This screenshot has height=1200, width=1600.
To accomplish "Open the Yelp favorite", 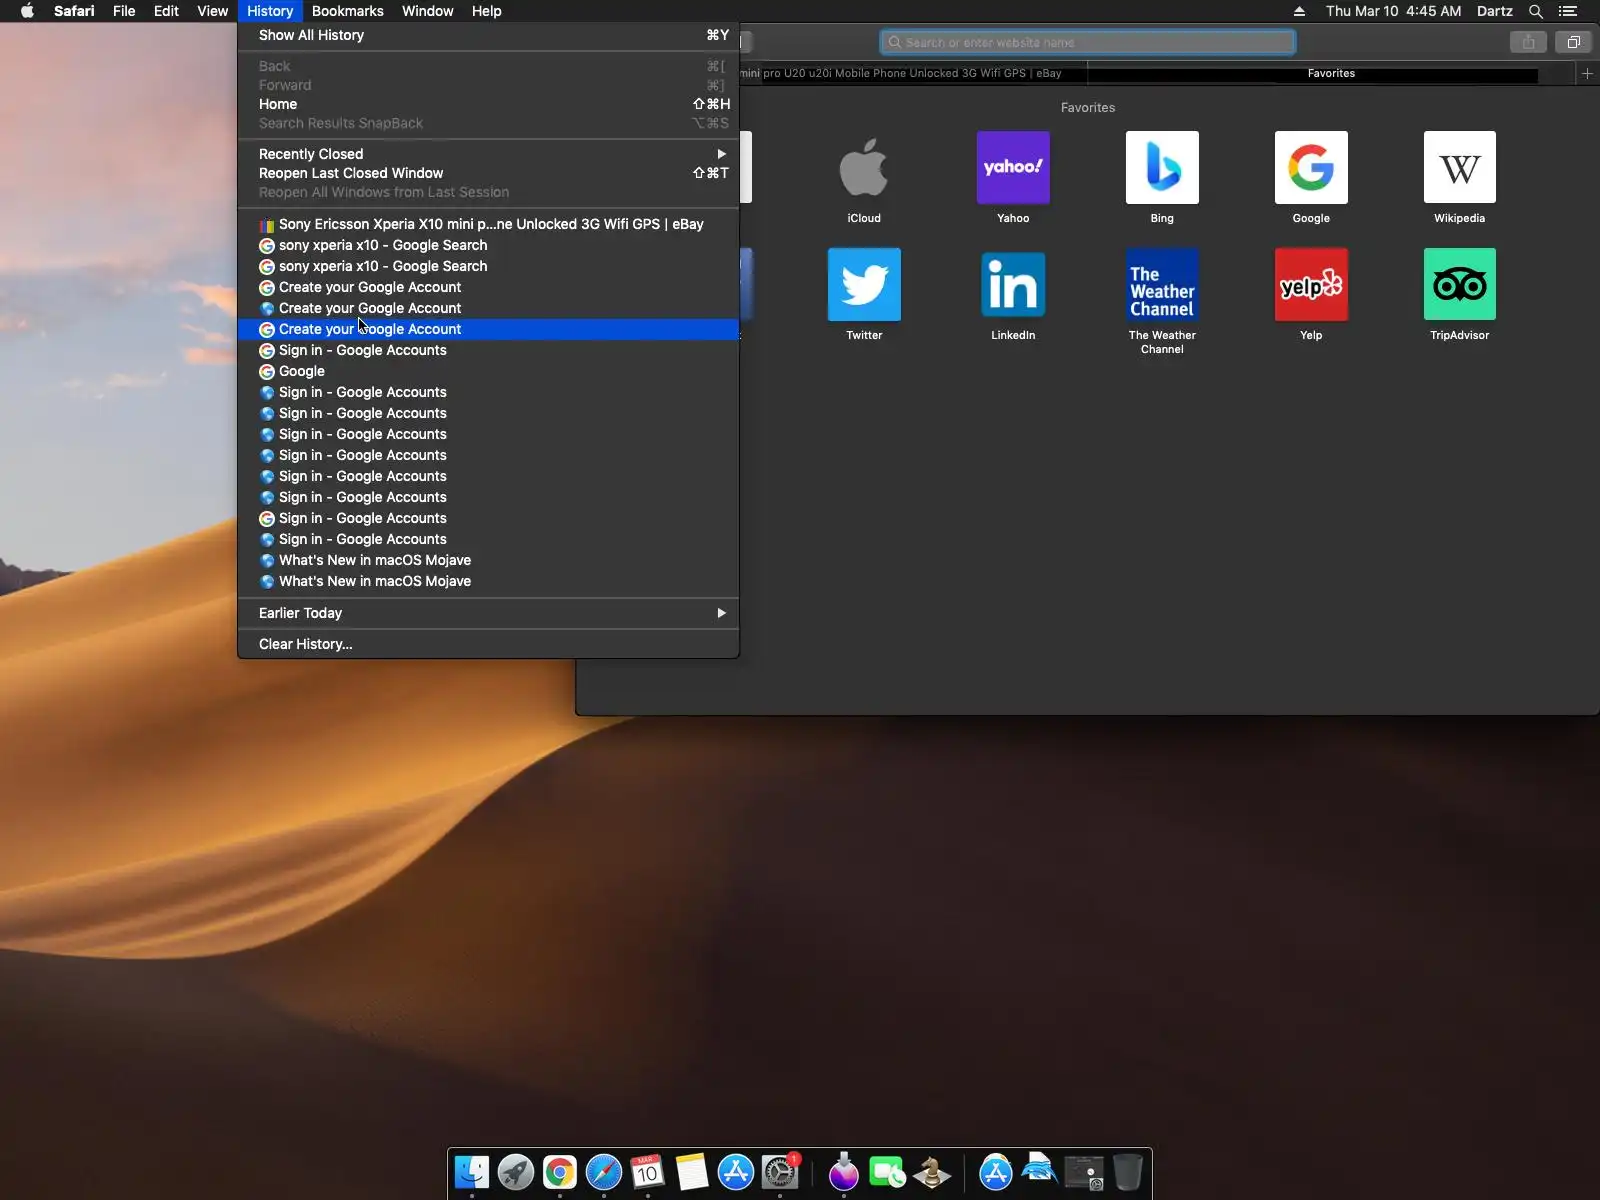I will 1311,285.
